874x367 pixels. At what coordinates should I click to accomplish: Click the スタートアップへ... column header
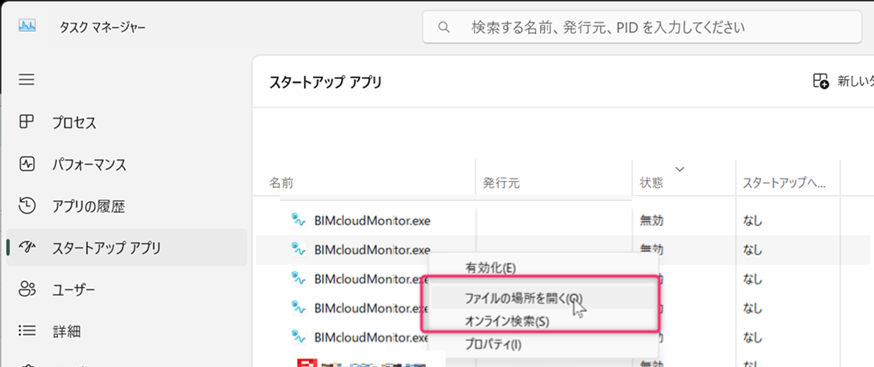pos(784,183)
